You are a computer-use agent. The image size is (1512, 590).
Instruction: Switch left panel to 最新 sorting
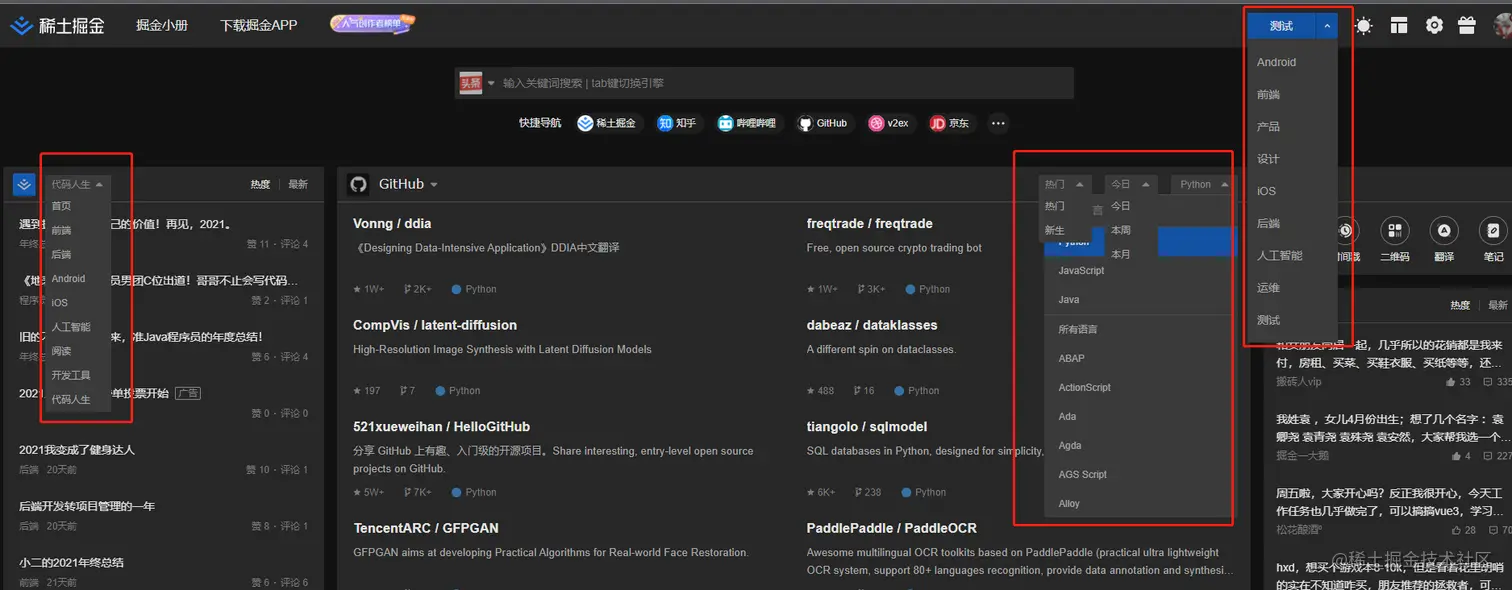pyautogui.click(x=298, y=184)
